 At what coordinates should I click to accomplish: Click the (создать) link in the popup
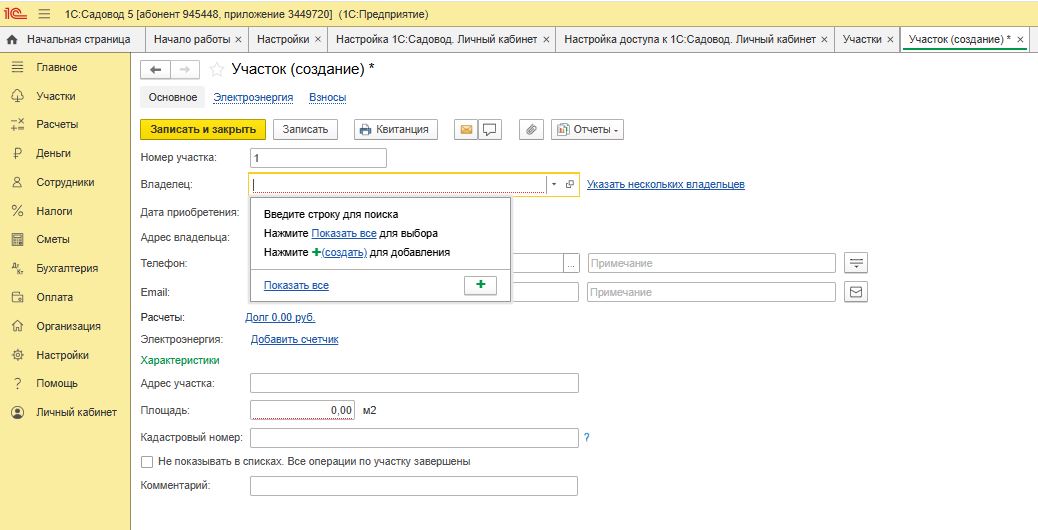coord(344,252)
